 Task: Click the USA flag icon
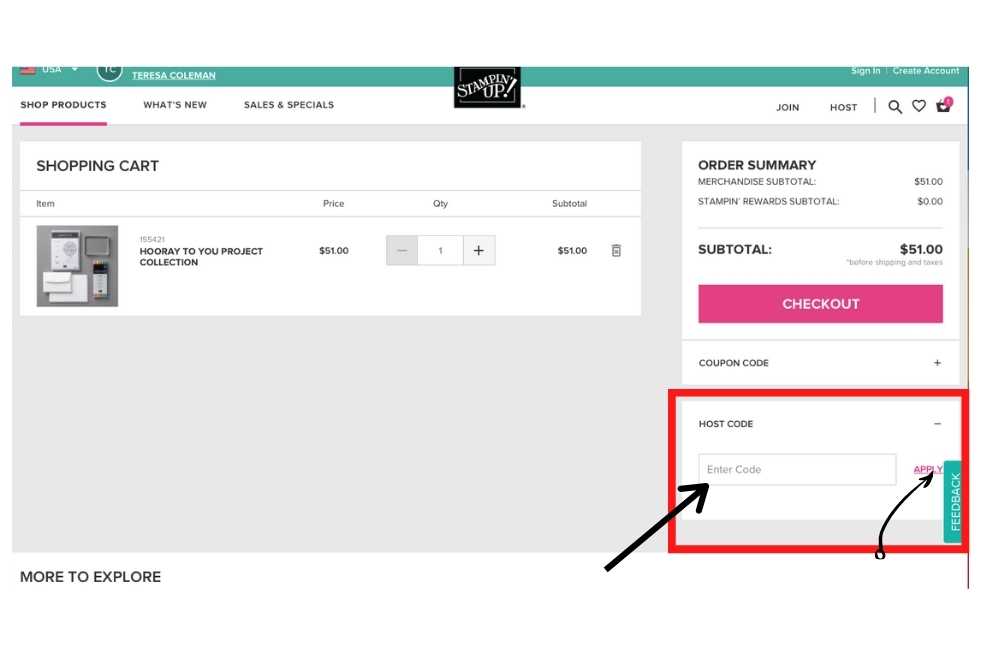pyautogui.click(x=27, y=70)
